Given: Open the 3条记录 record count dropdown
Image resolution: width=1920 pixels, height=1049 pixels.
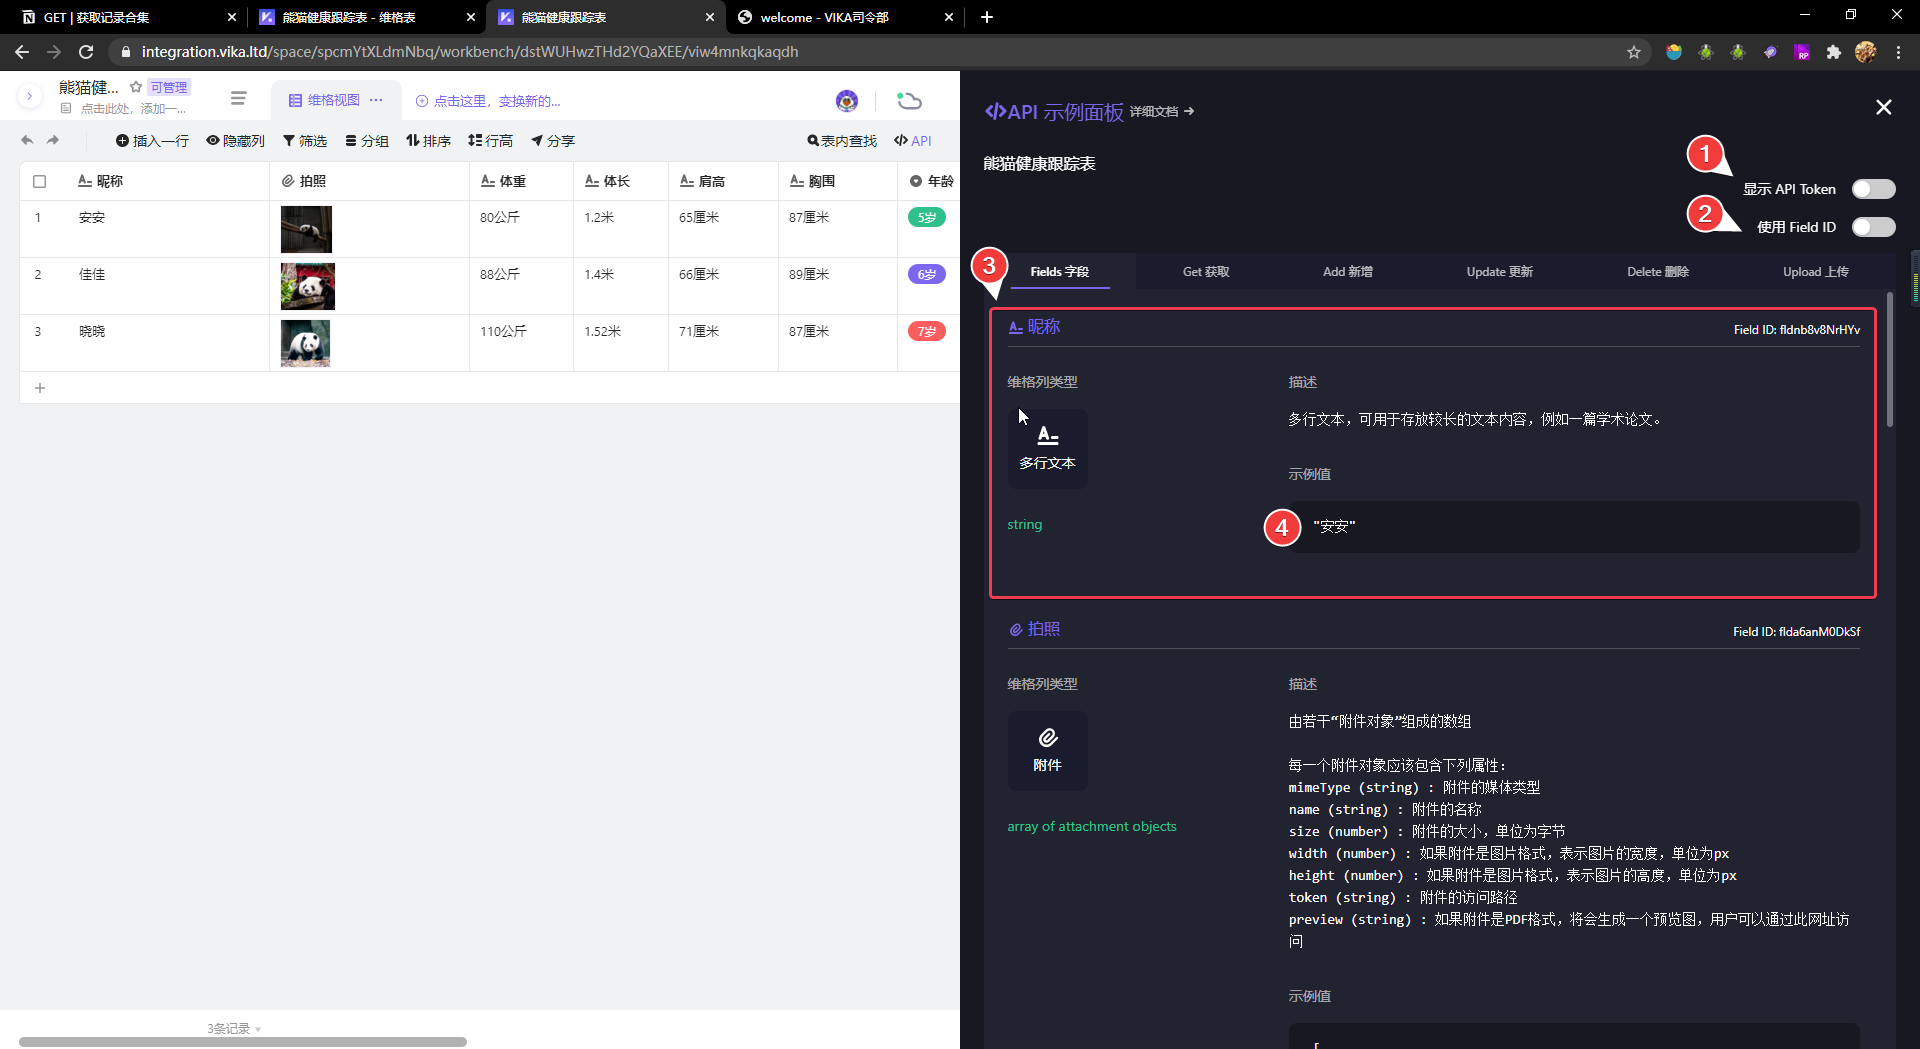Looking at the screenshot, I should 234,1028.
